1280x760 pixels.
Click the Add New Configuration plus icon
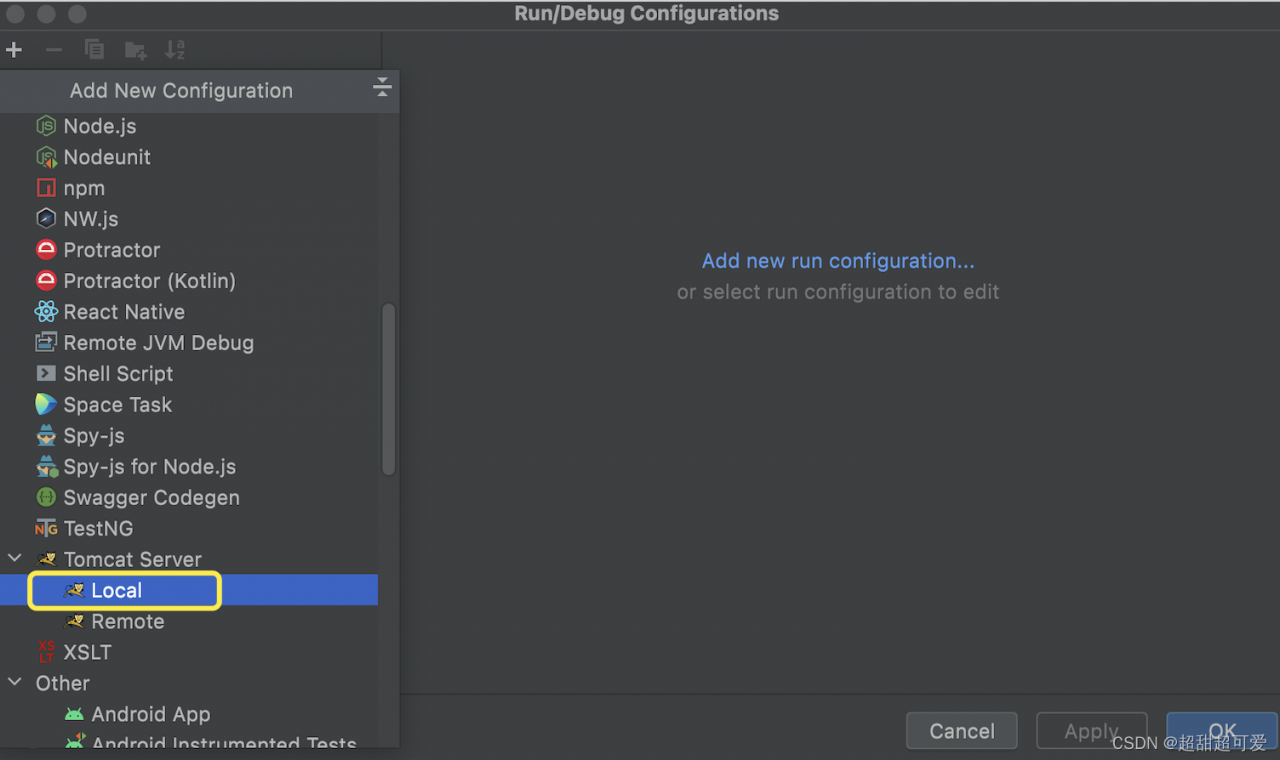[14, 50]
